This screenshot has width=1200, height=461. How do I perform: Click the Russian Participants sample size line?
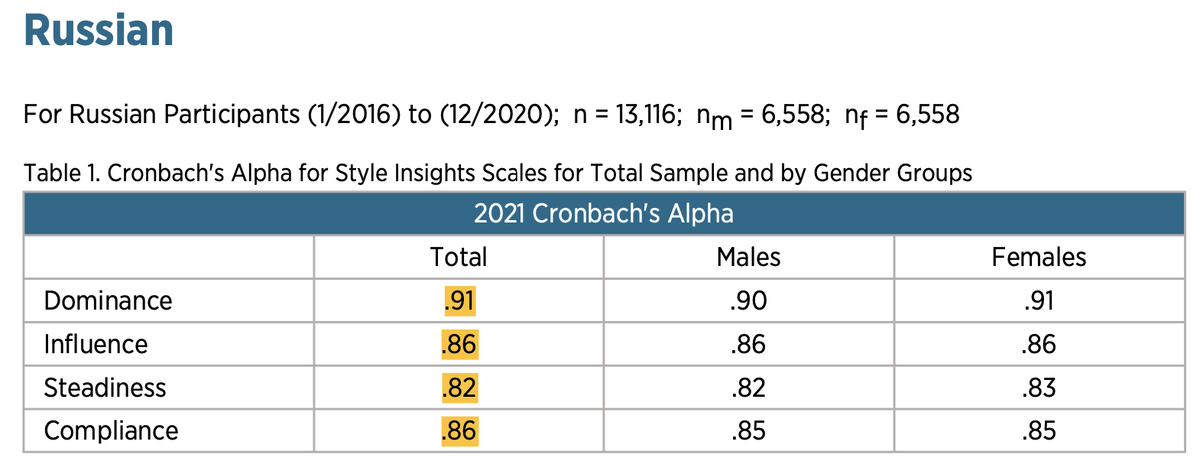[x=490, y=115]
